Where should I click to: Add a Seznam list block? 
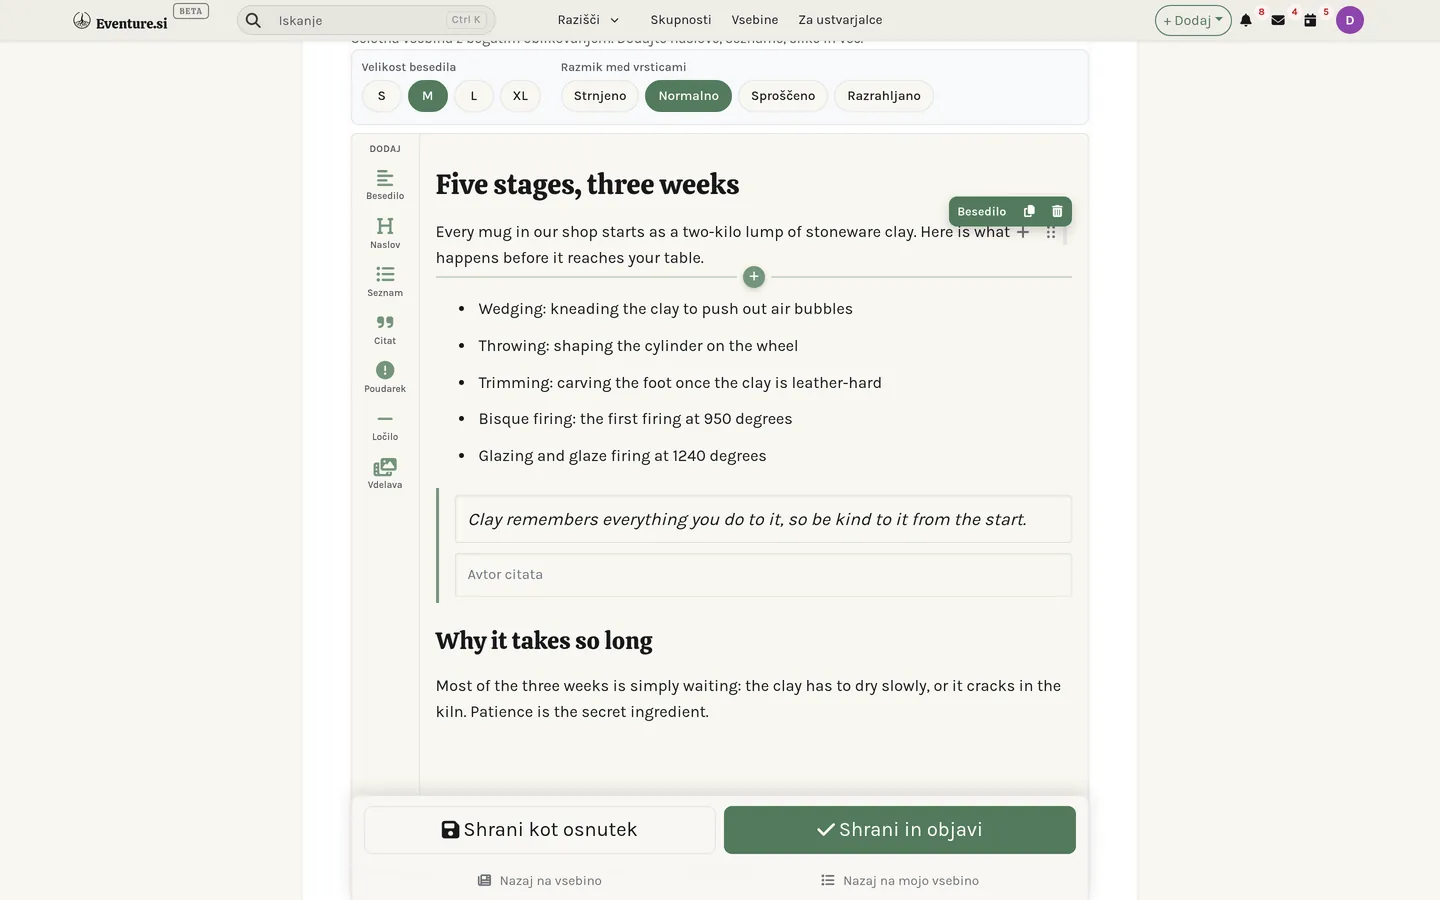[385, 281]
